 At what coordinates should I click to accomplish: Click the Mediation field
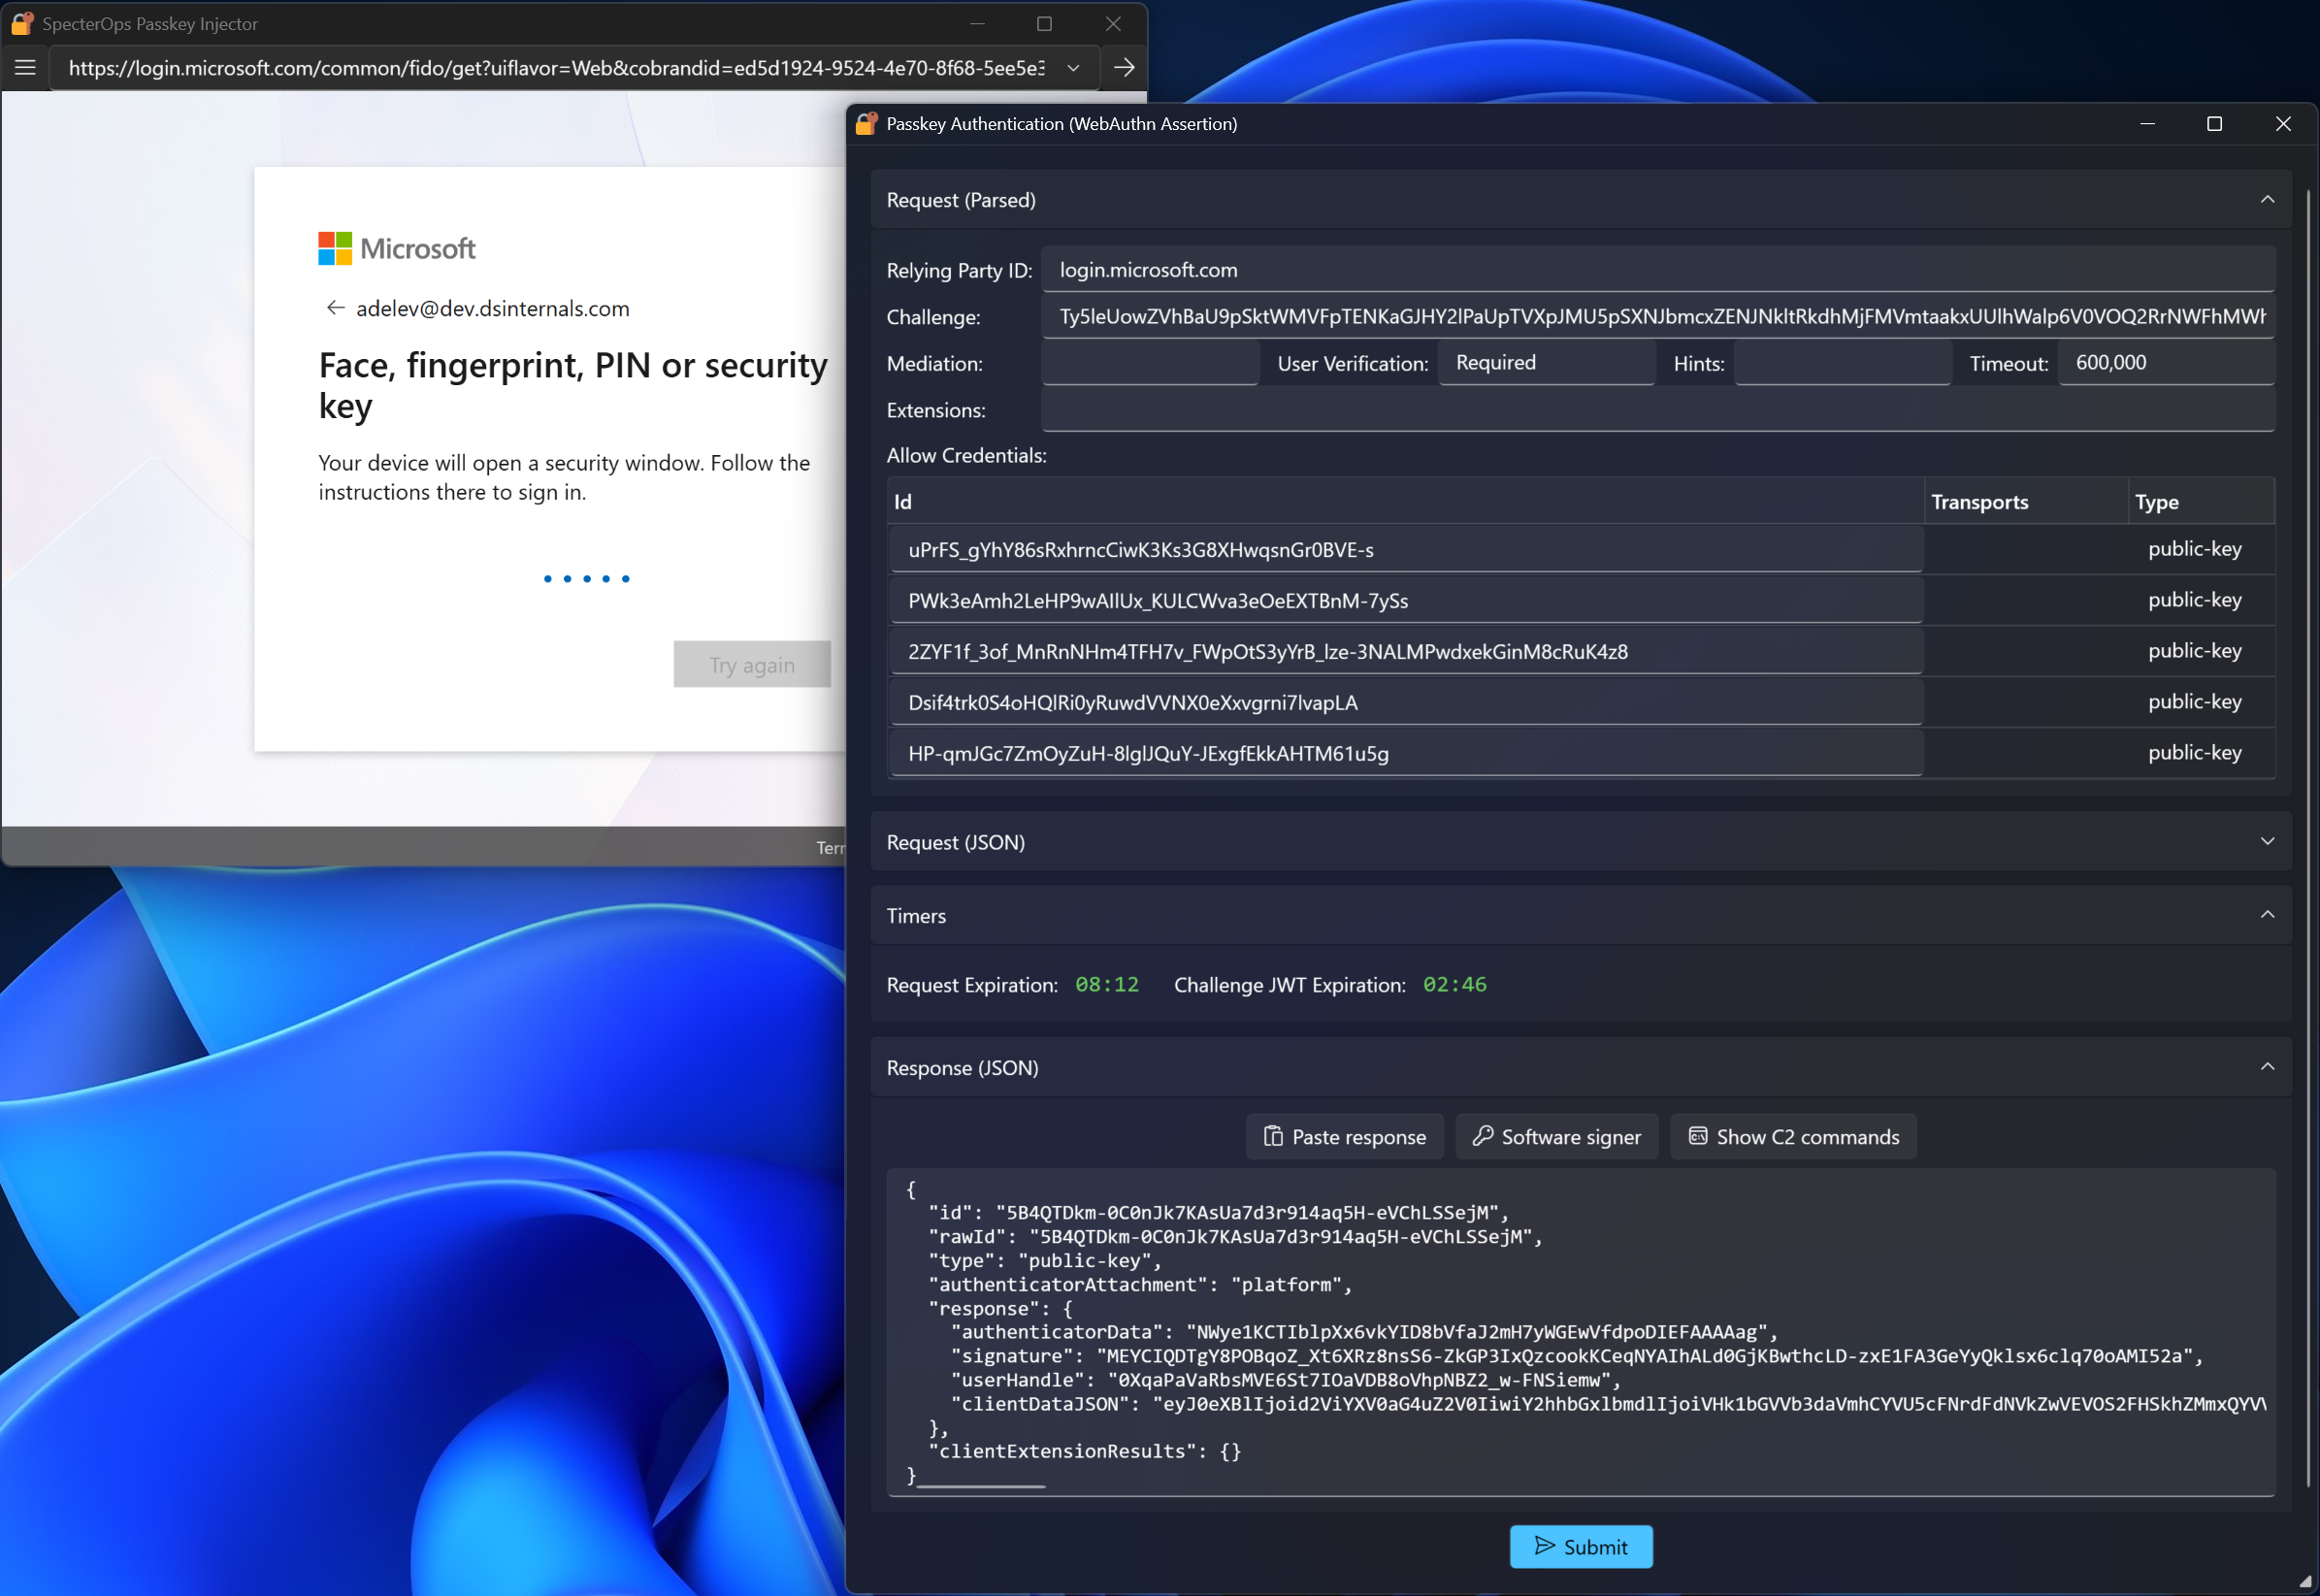[x=1150, y=363]
